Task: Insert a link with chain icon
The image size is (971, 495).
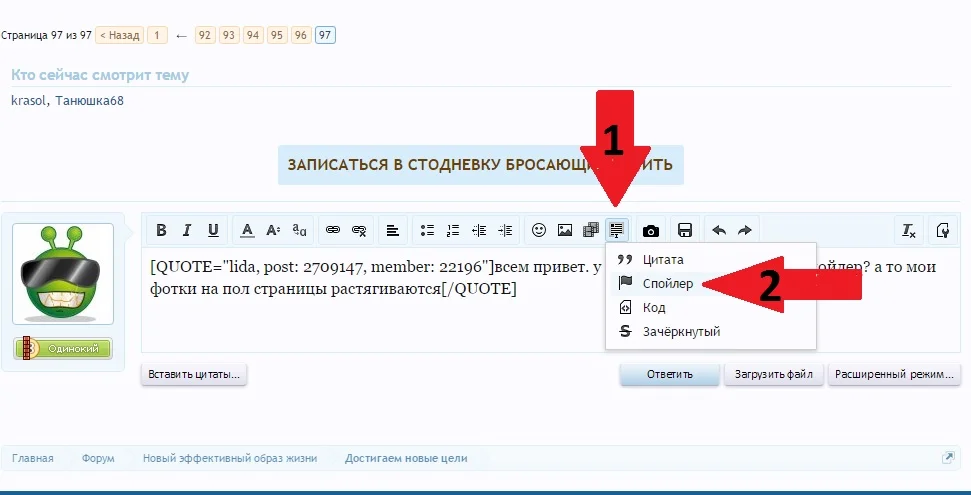Action: [333, 230]
